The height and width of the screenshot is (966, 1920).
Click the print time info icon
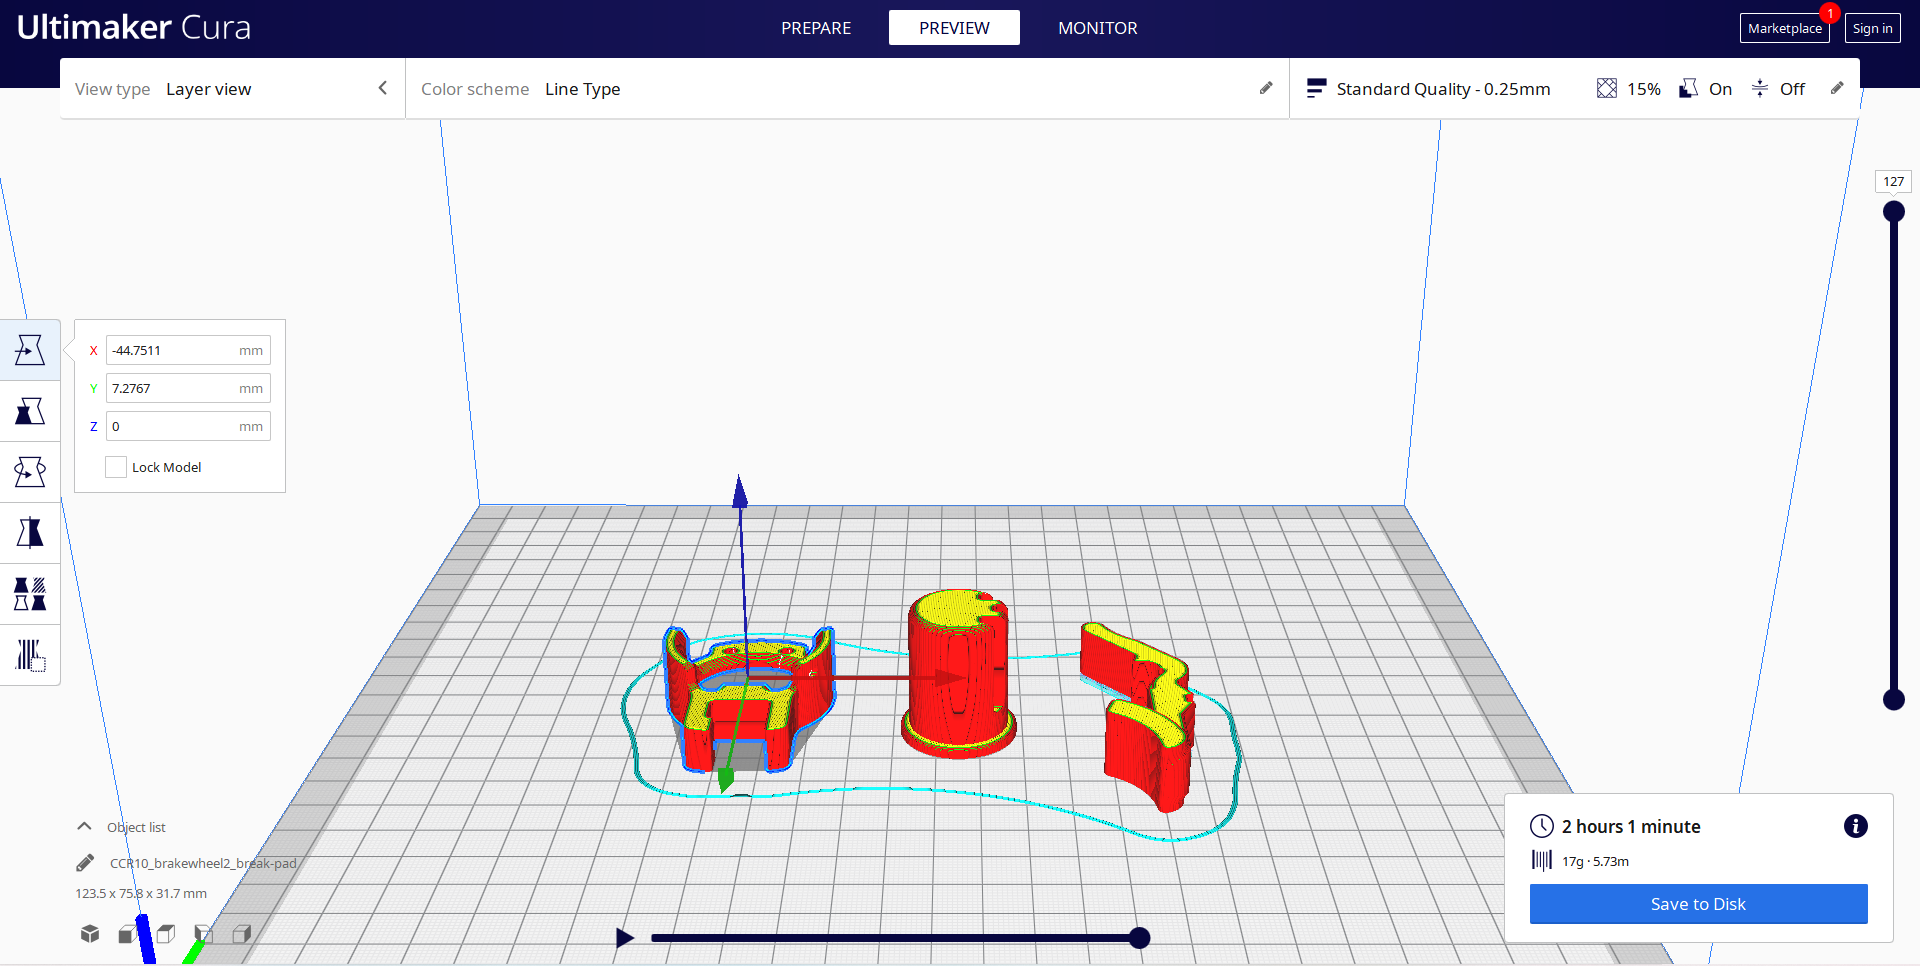pos(1857,826)
